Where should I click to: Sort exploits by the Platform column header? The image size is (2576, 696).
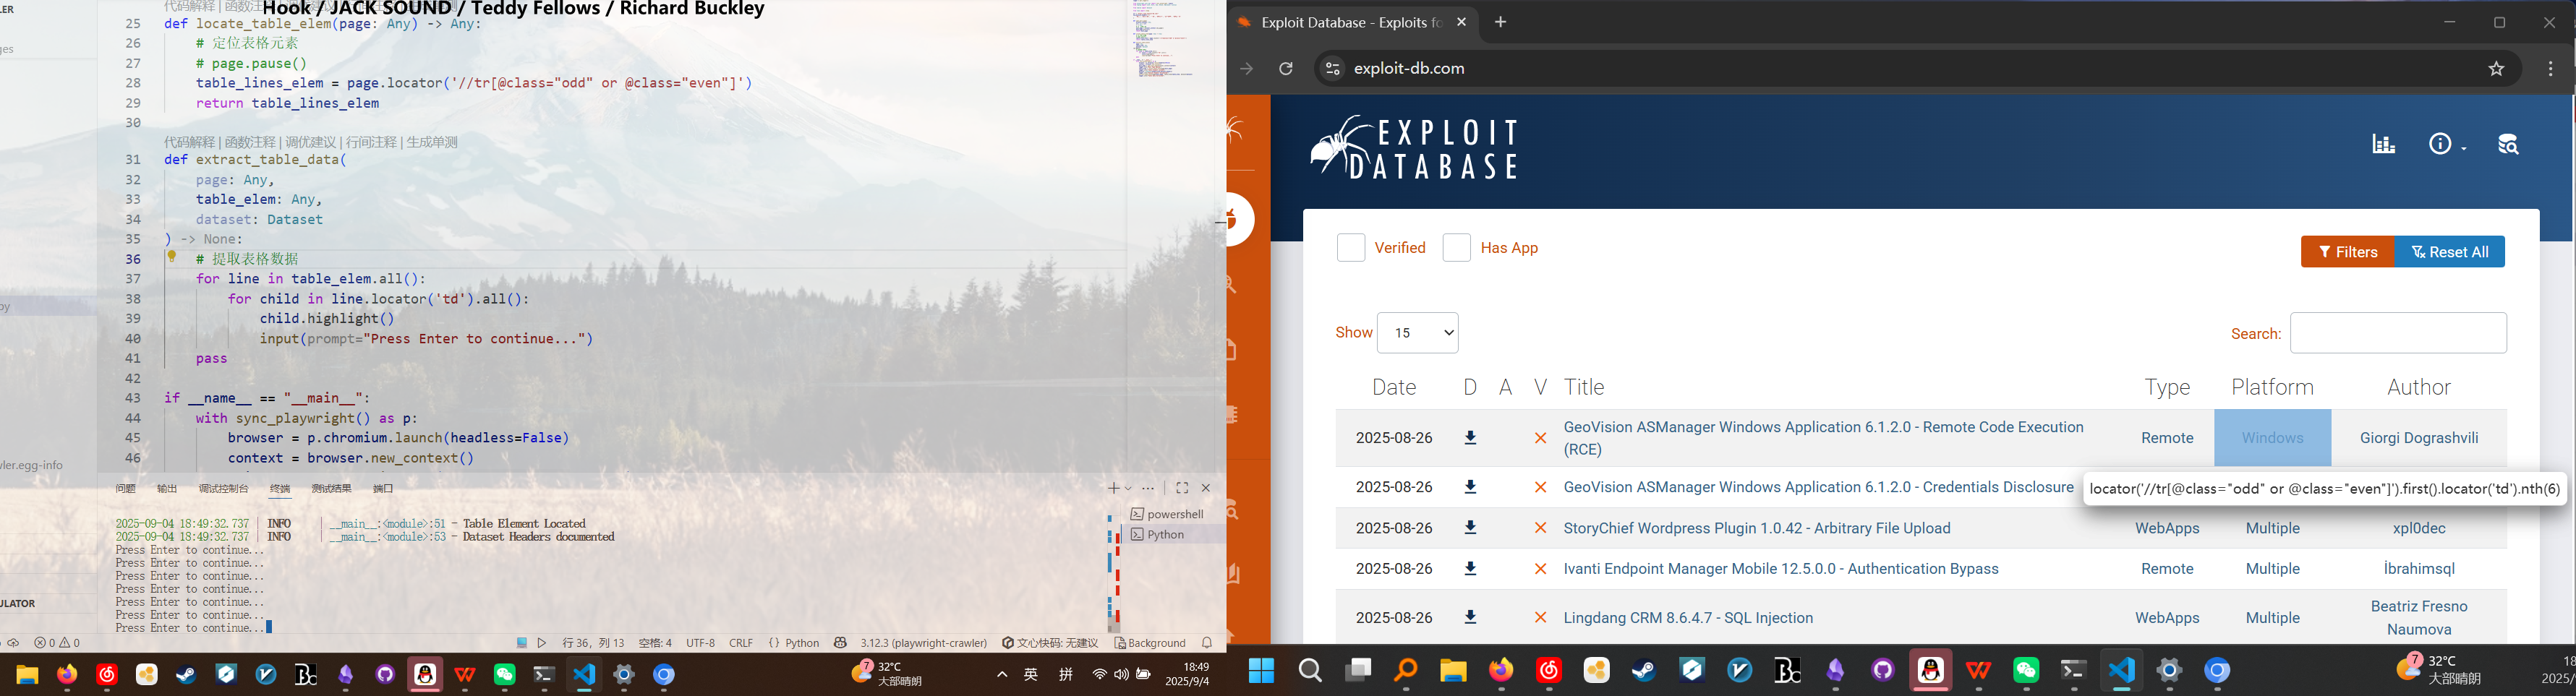[2272, 387]
